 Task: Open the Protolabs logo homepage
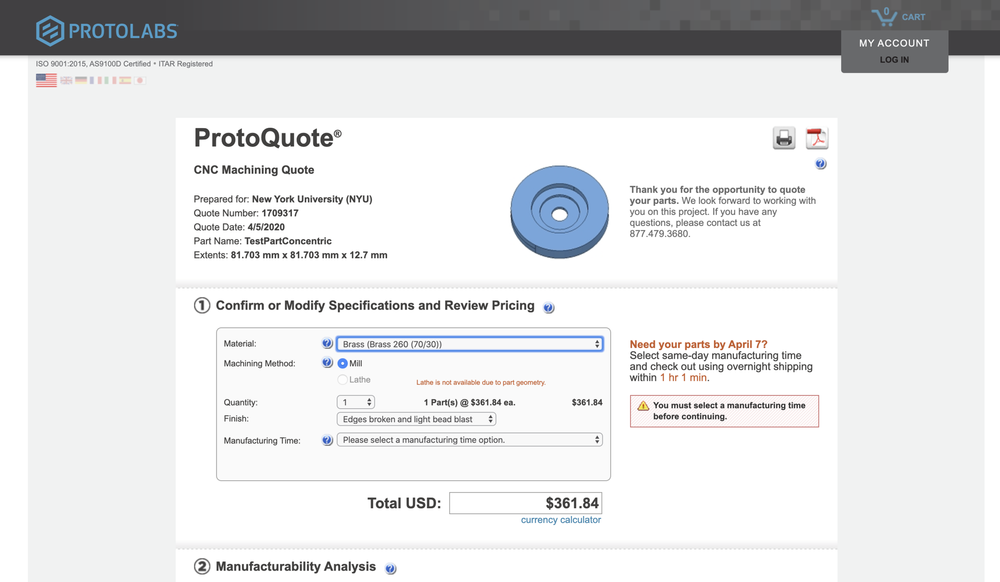point(107,31)
